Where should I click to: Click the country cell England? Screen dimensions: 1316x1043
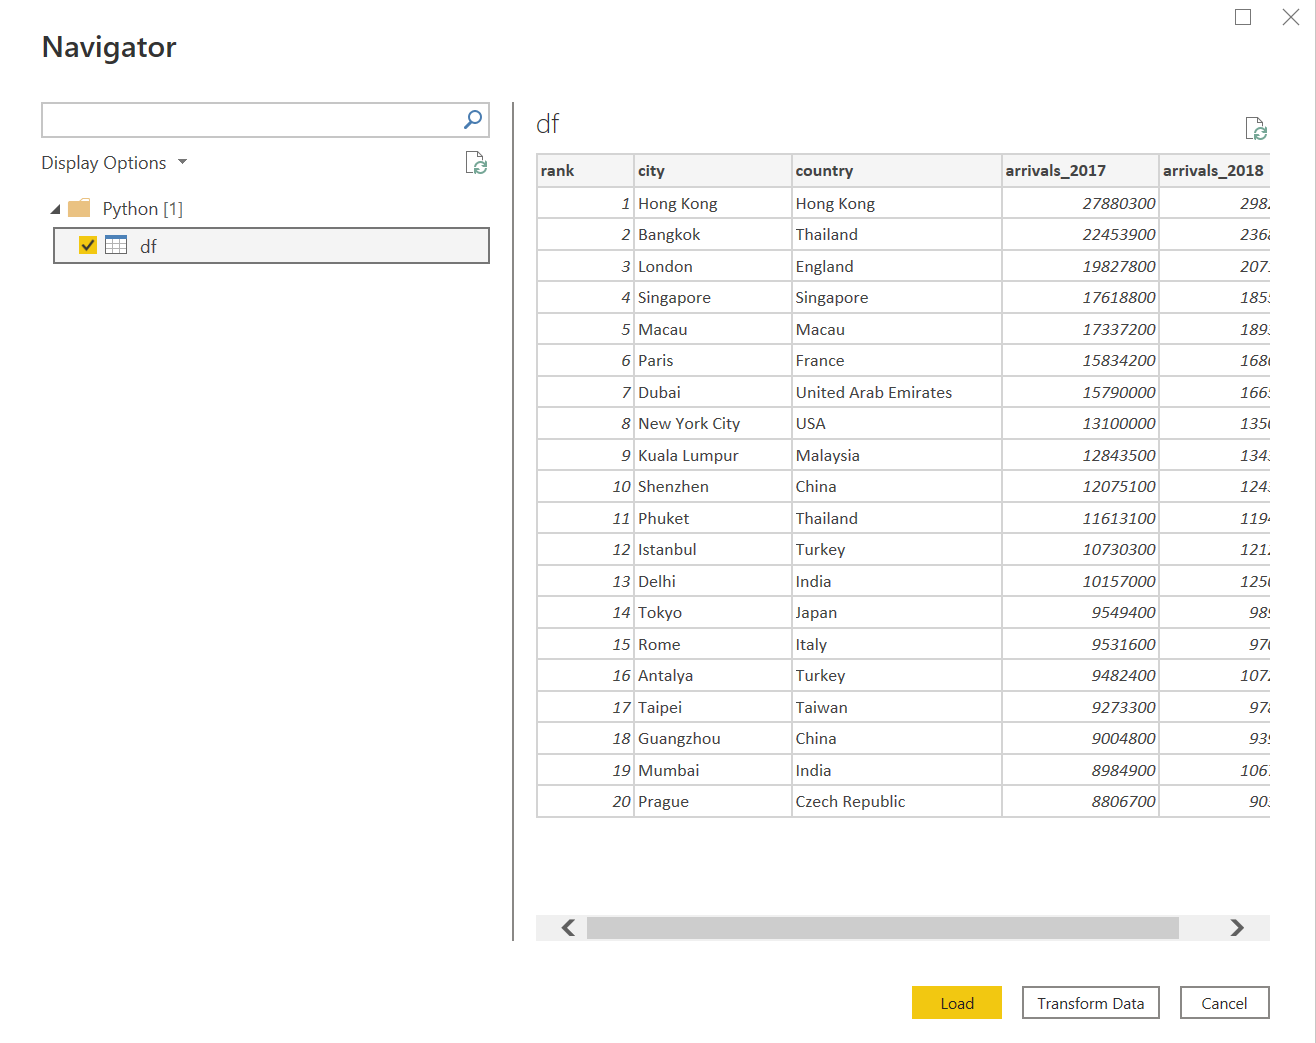[897, 266]
